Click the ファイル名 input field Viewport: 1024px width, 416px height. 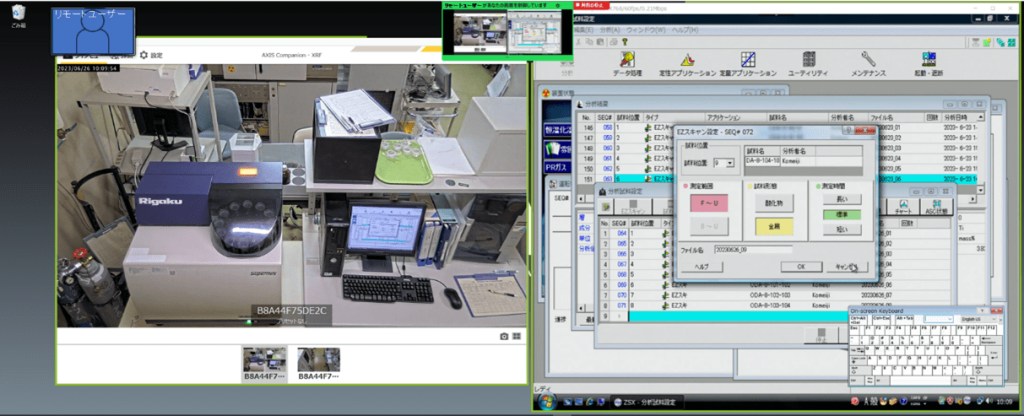(x=752, y=249)
